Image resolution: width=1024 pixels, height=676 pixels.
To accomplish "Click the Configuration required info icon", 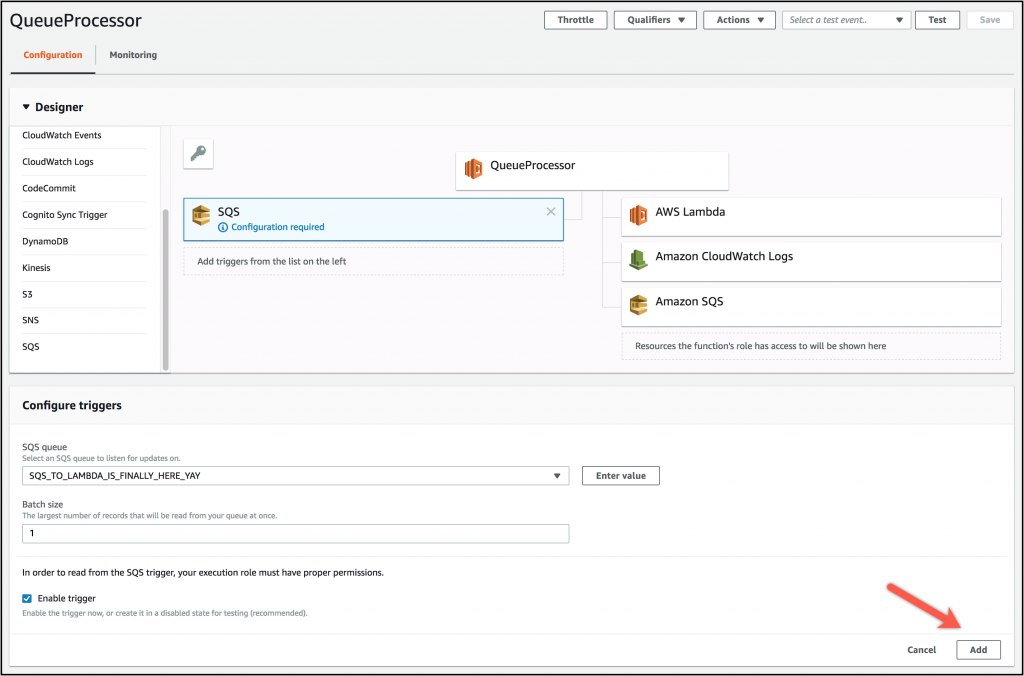I will click(223, 227).
